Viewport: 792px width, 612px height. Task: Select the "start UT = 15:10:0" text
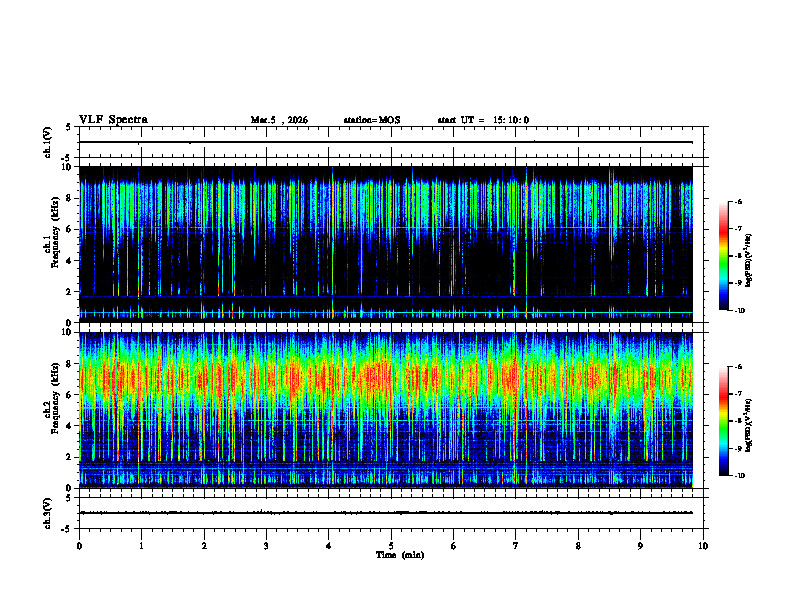click(x=483, y=120)
